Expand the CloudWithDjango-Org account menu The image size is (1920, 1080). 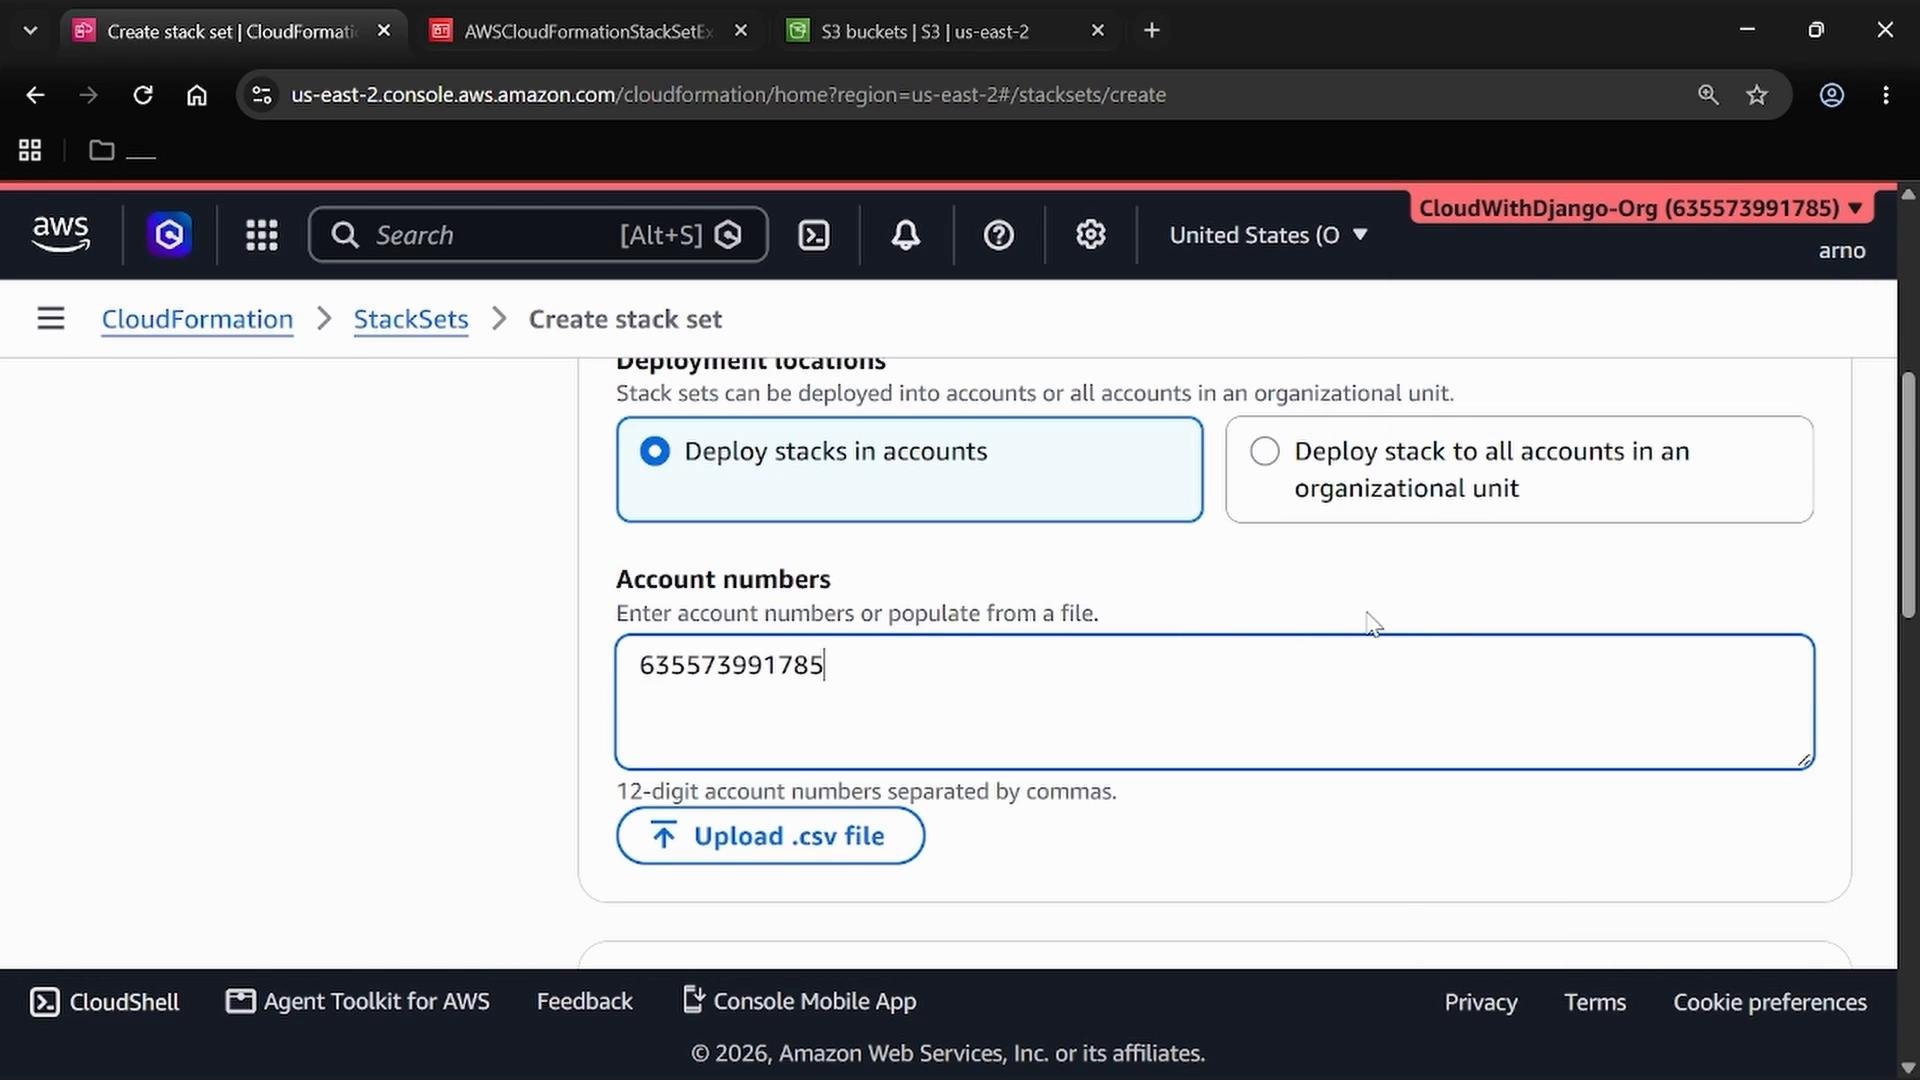(1641, 208)
